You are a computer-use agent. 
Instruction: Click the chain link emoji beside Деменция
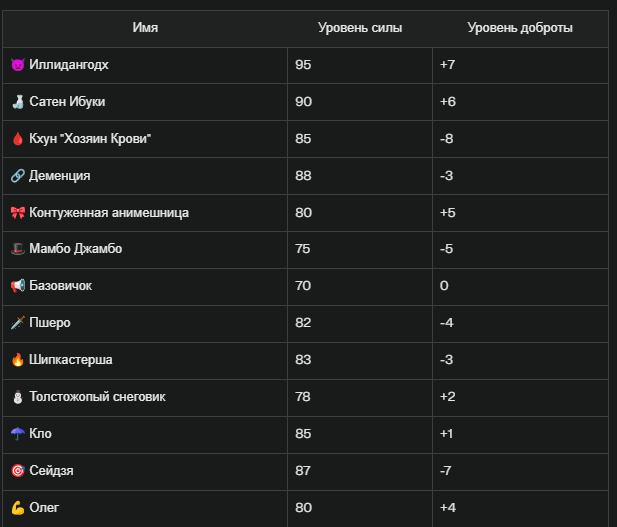pos(18,176)
